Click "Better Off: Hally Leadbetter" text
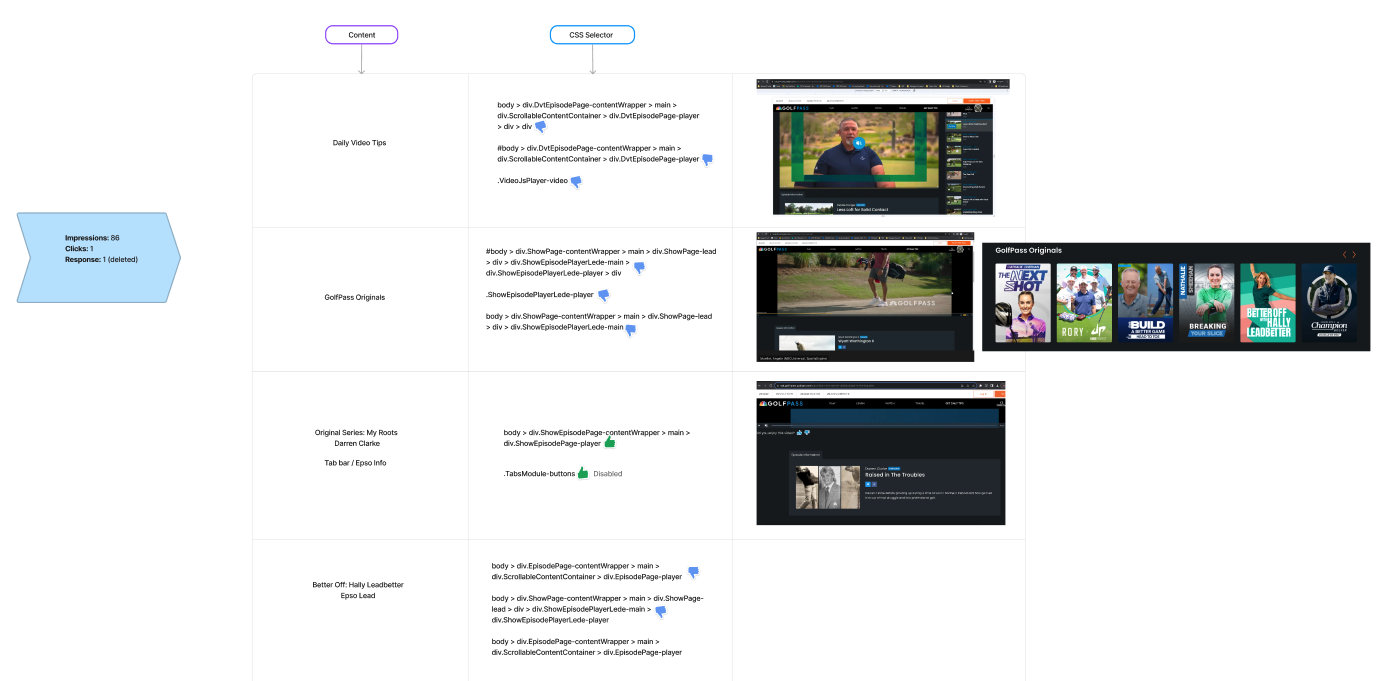 point(358,584)
